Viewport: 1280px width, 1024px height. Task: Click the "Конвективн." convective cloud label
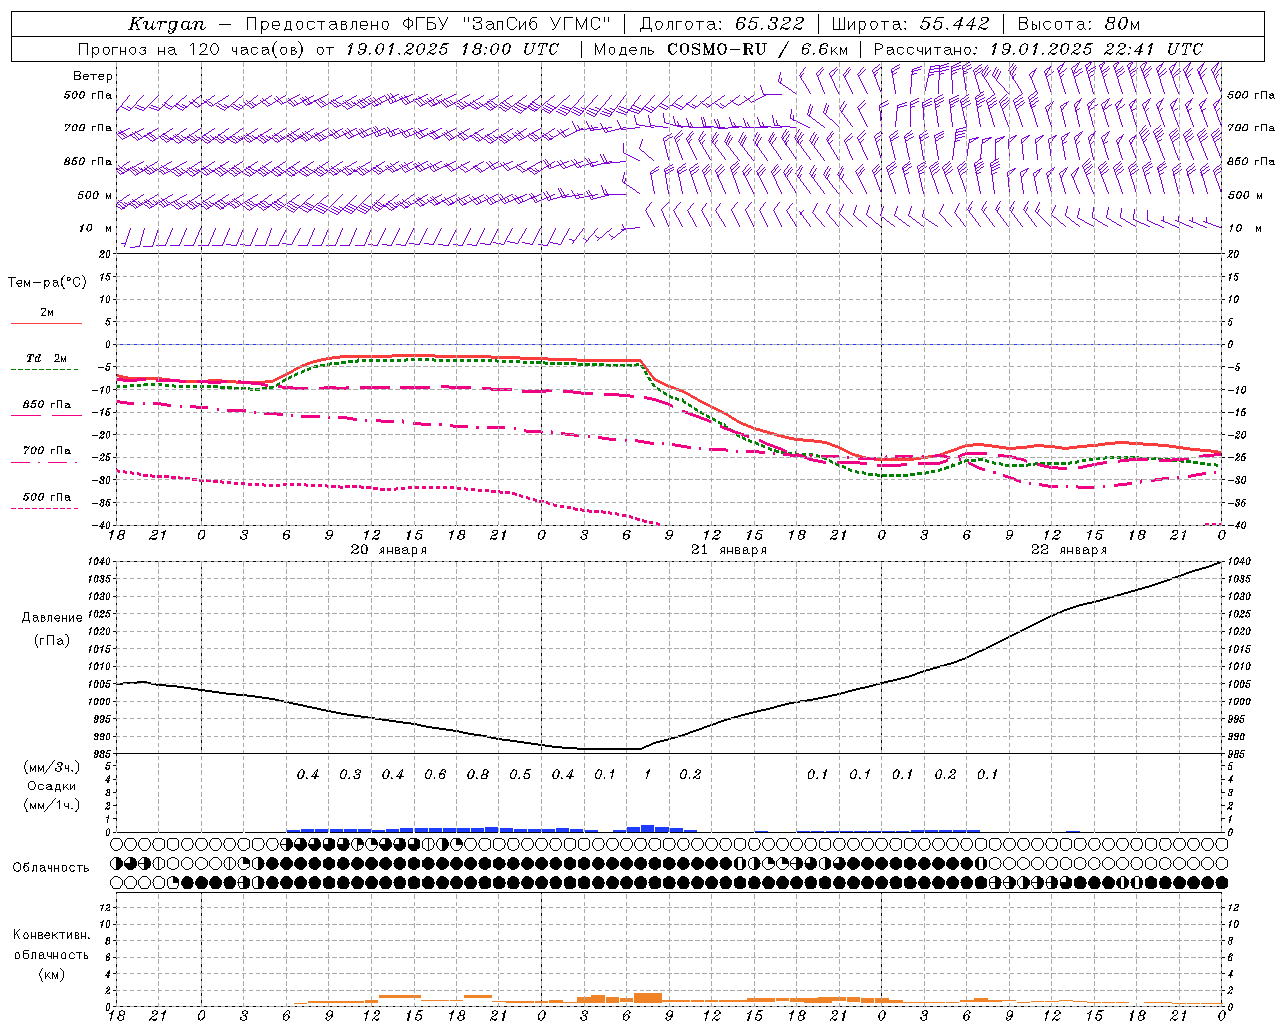point(51,935)
